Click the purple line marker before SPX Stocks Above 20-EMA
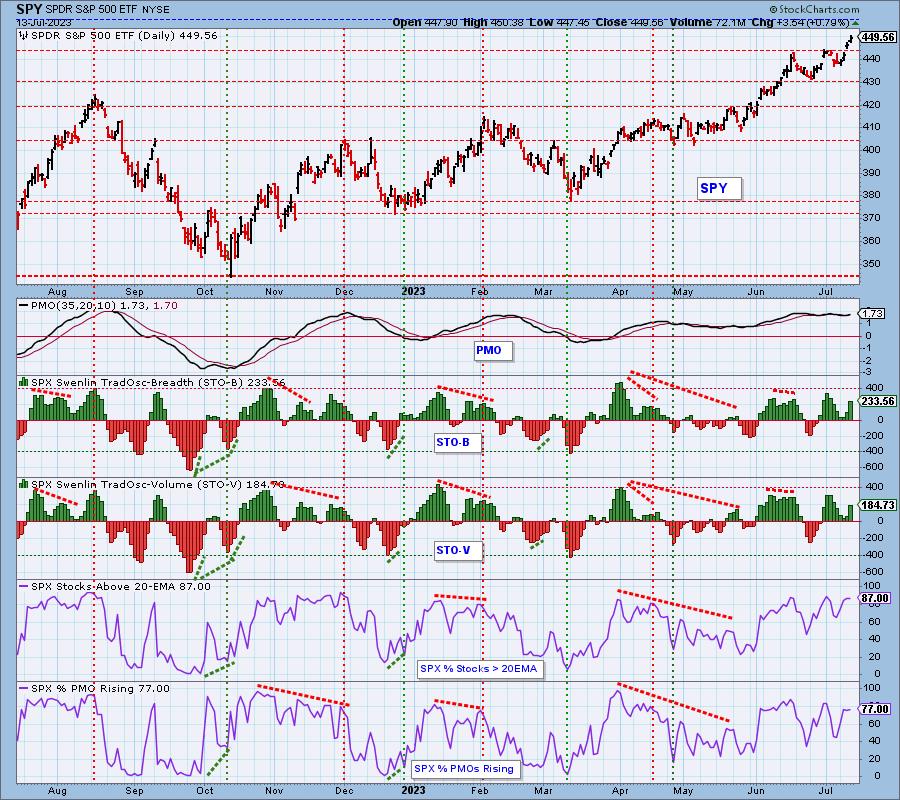Image resolution: width=900 pixels, height=800 pixels. pyautogui.click(x=24, y=587)
